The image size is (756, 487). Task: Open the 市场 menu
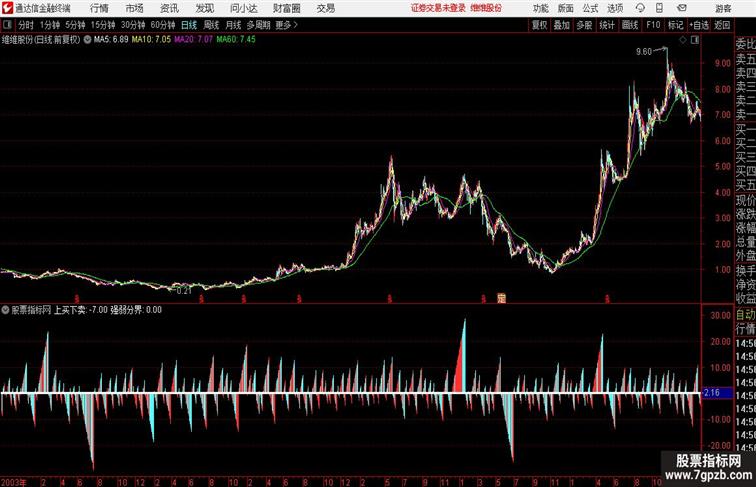[134, 8]
